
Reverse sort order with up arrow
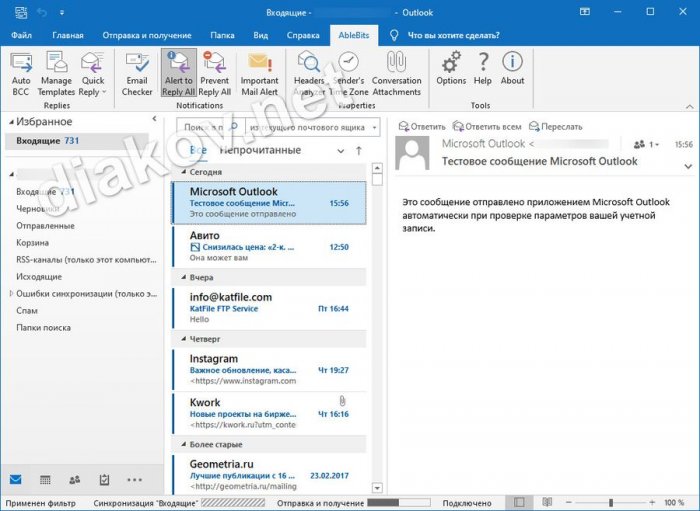pos(358,151)
